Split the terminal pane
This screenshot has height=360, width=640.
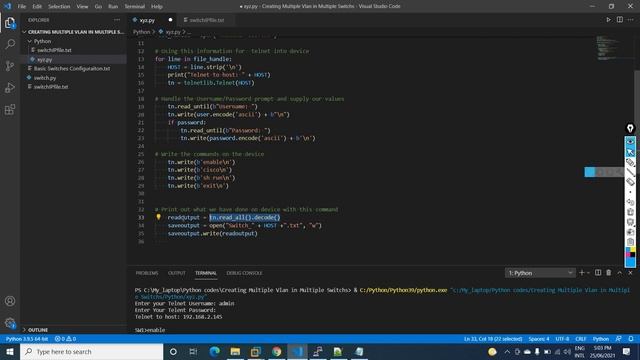coord(598,273)
